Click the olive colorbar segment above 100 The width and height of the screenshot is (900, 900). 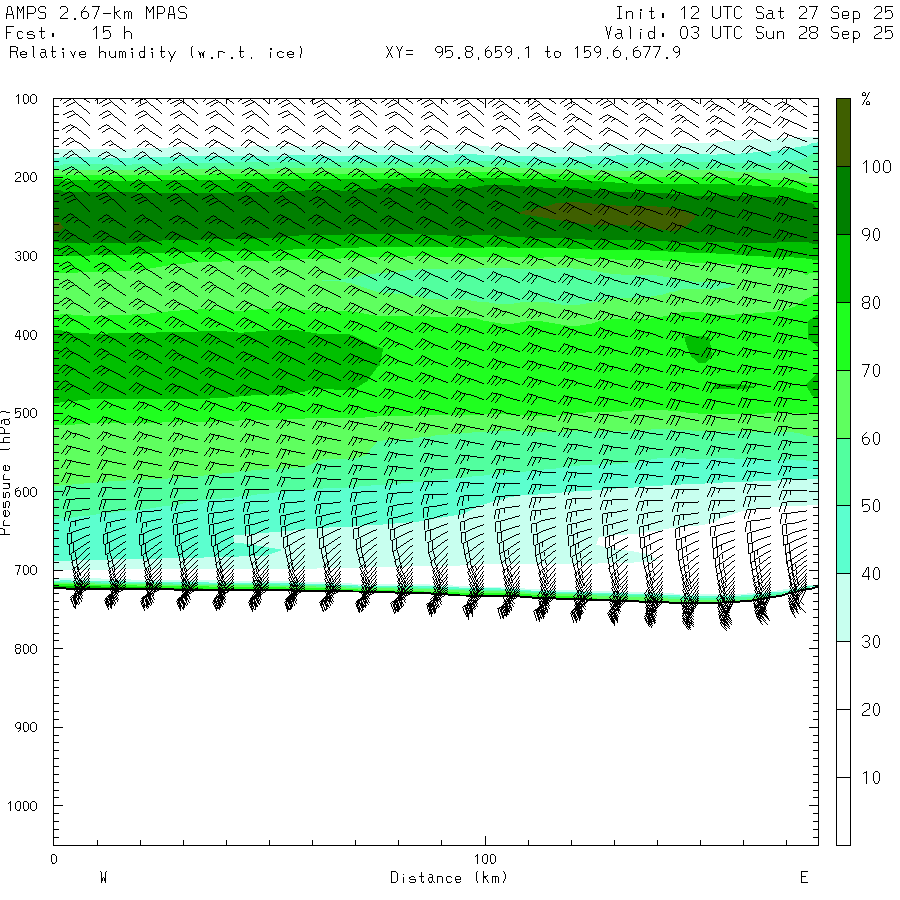click(843, 133)
